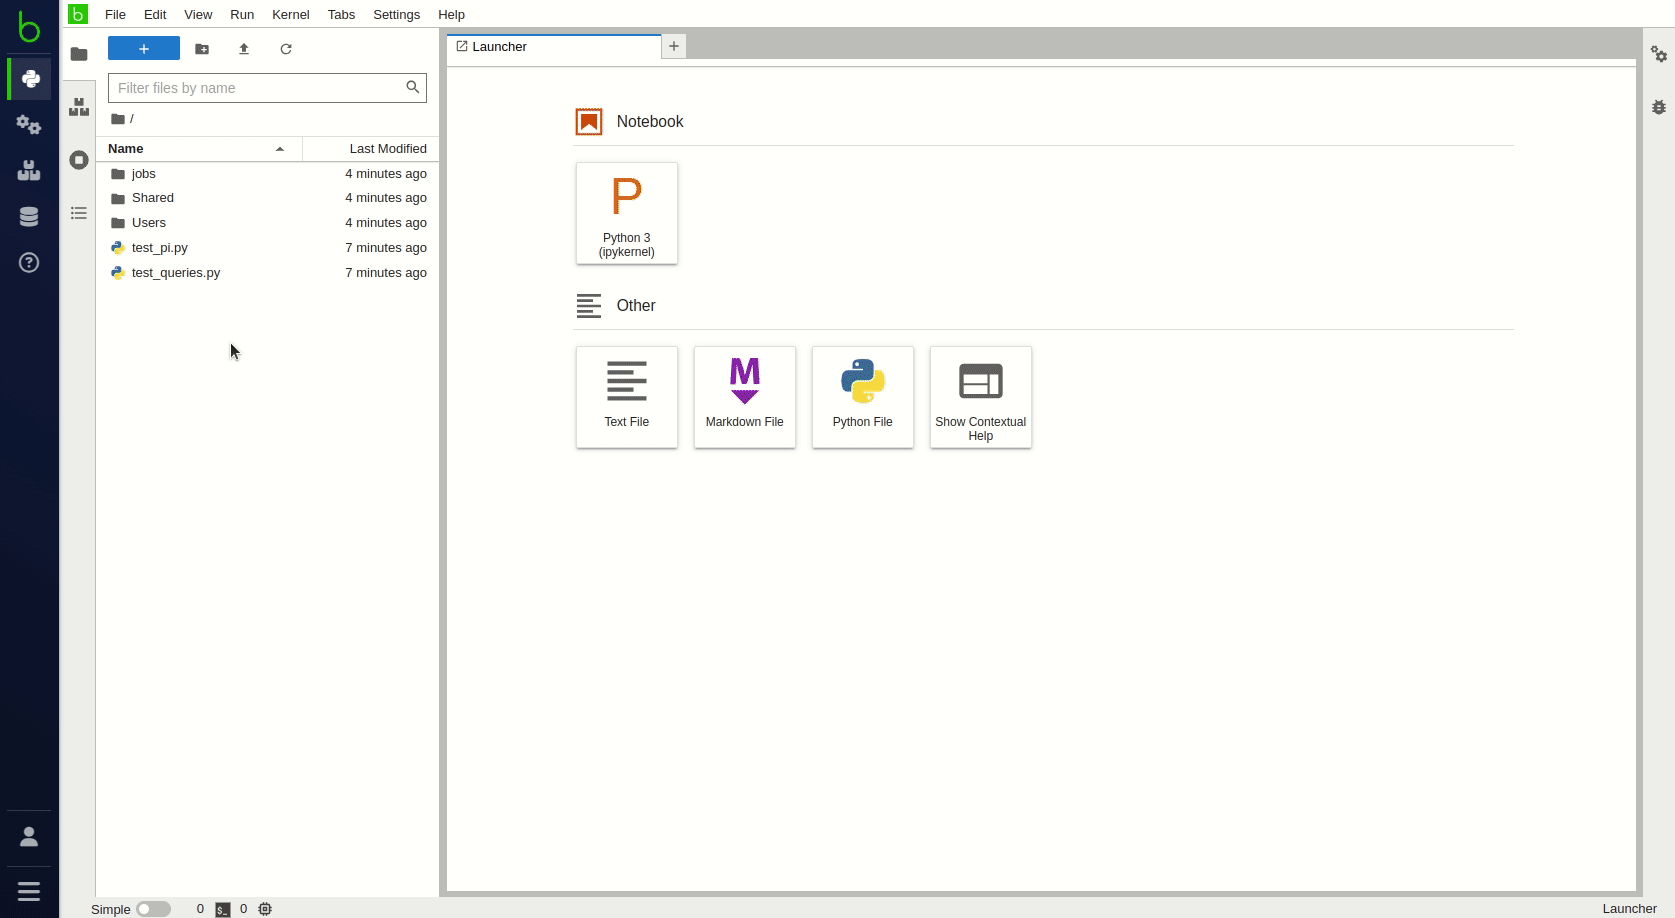The width and height of the screenshot is (1675, 918).
Task: Open the database icon in left navigation
Action: pyautogui.click(x=29, y=217)
